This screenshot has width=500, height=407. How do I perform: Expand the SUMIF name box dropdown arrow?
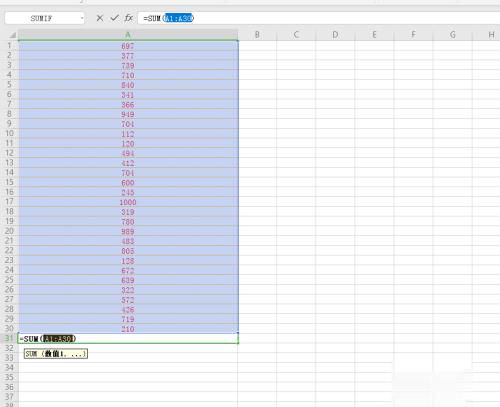point(82,18)
